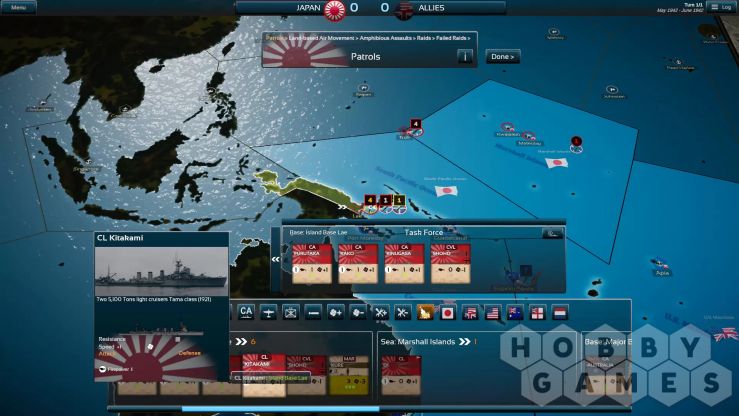The height and width of the screenshot is (416, 739).
Task: Click the Sea: Marshall Islands header text
Action: pos(418,342)
